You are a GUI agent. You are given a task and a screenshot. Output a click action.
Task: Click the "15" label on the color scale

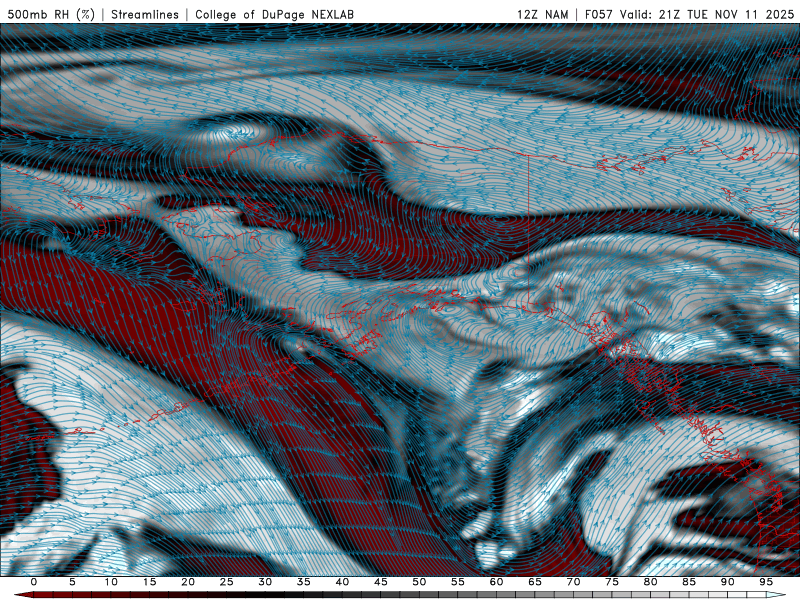(x=149, y=582)
